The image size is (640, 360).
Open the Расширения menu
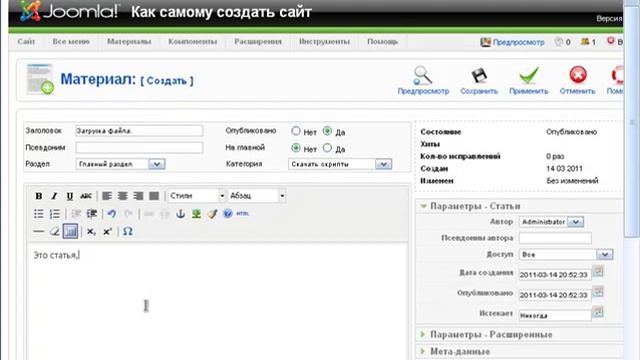pyautogui.click(x=258, y=42)
